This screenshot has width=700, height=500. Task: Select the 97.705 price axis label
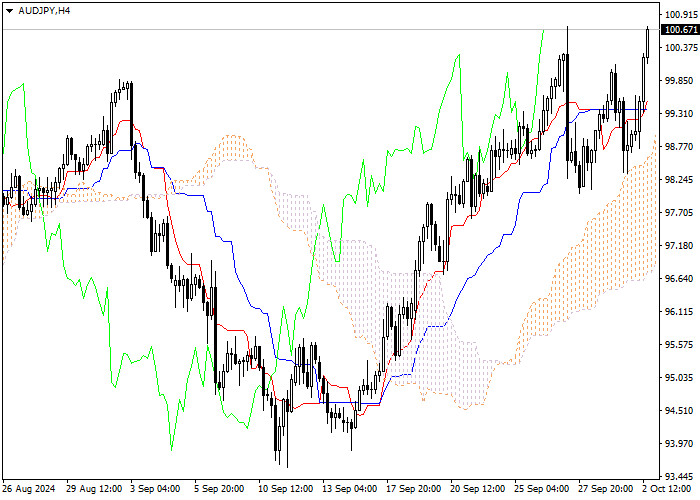point(679,213)
